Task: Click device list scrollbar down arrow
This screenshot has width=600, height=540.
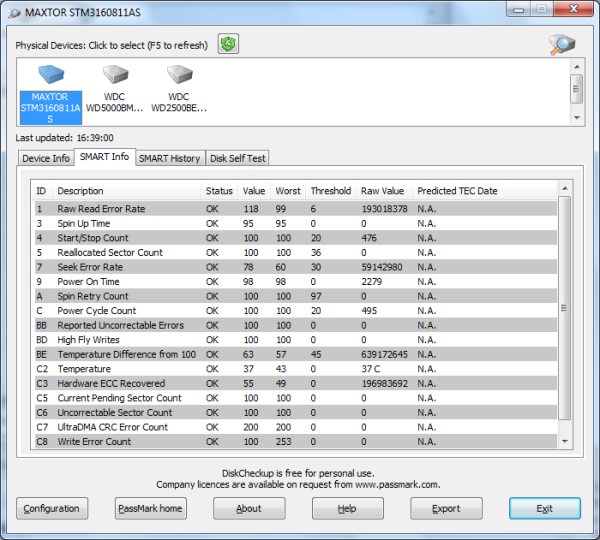Action: click(x=577, y=118)
